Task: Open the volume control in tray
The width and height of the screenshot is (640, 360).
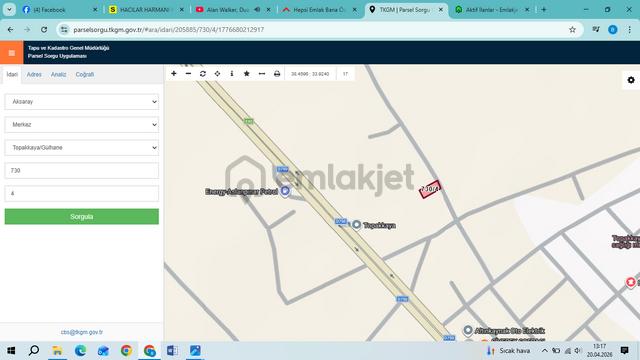Action: [578, 351]
